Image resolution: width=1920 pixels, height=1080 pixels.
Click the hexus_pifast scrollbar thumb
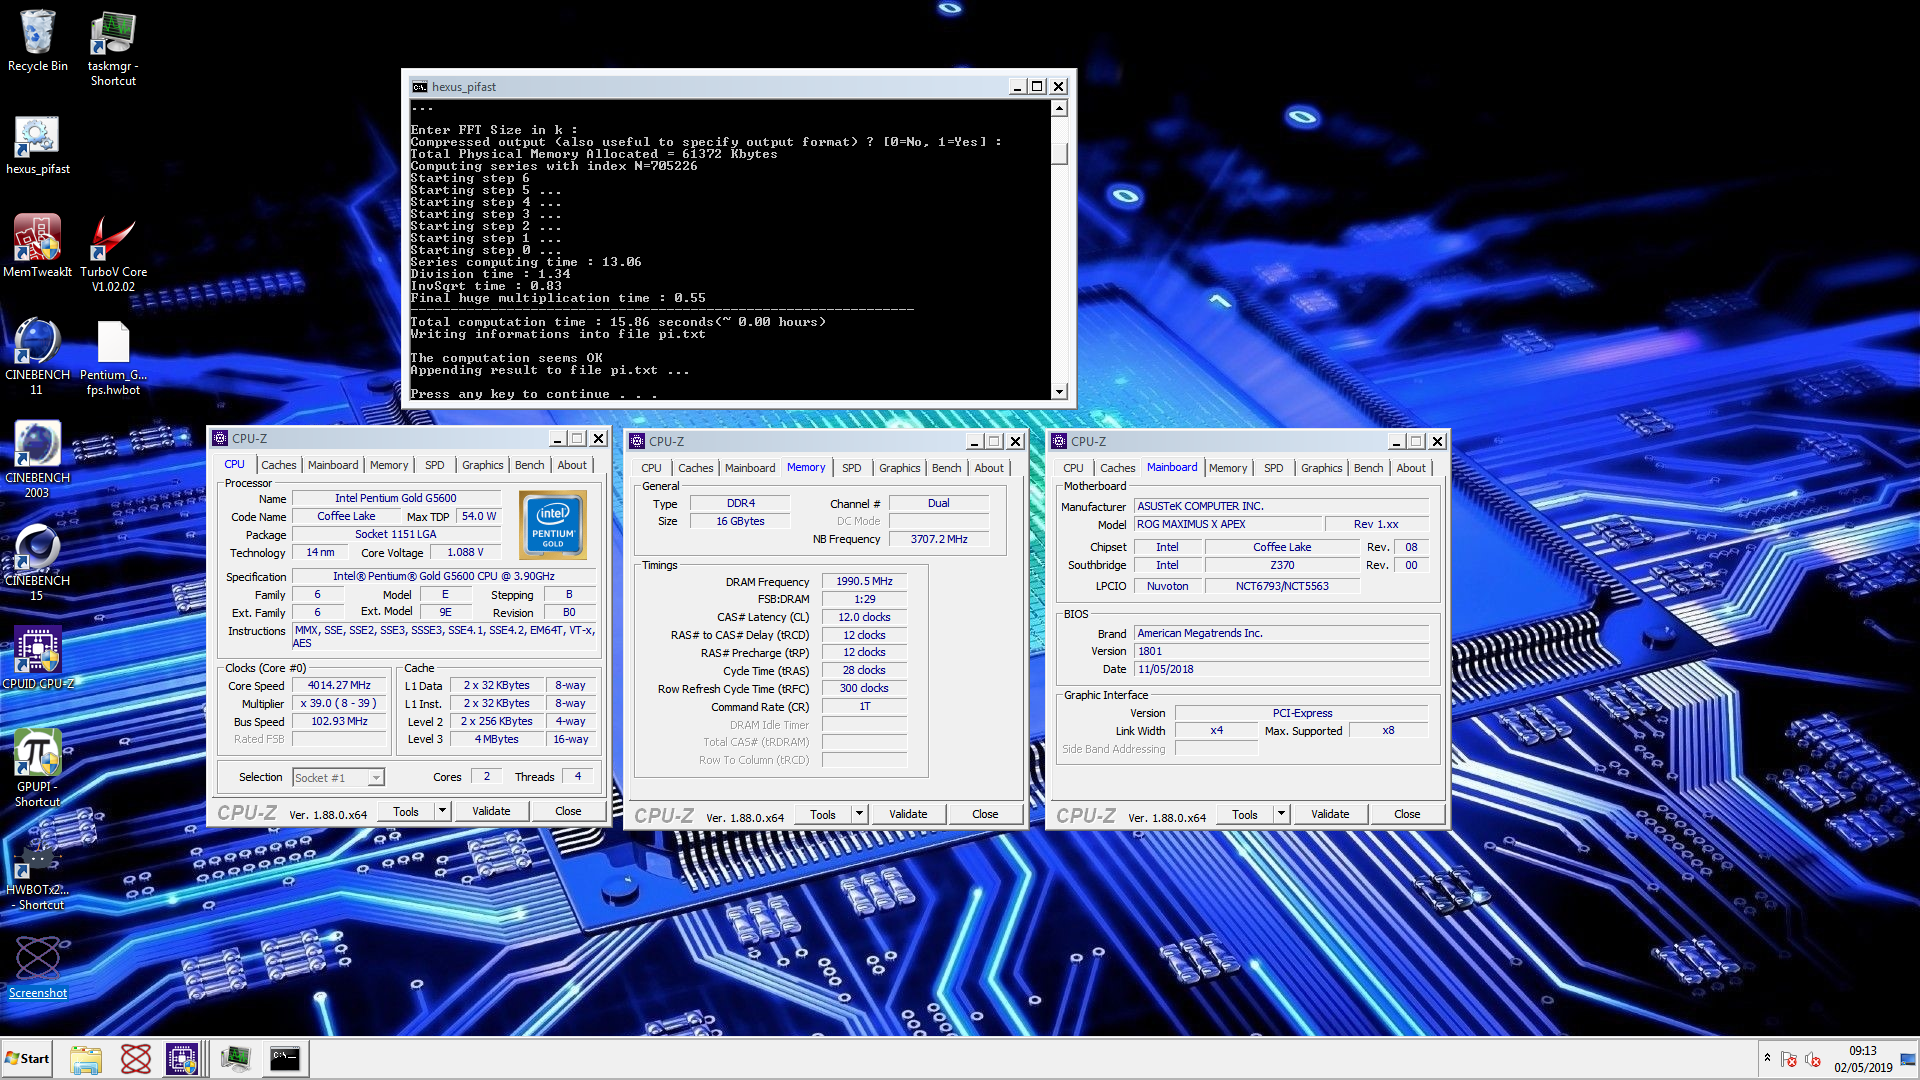click(x=1060, y=153)
